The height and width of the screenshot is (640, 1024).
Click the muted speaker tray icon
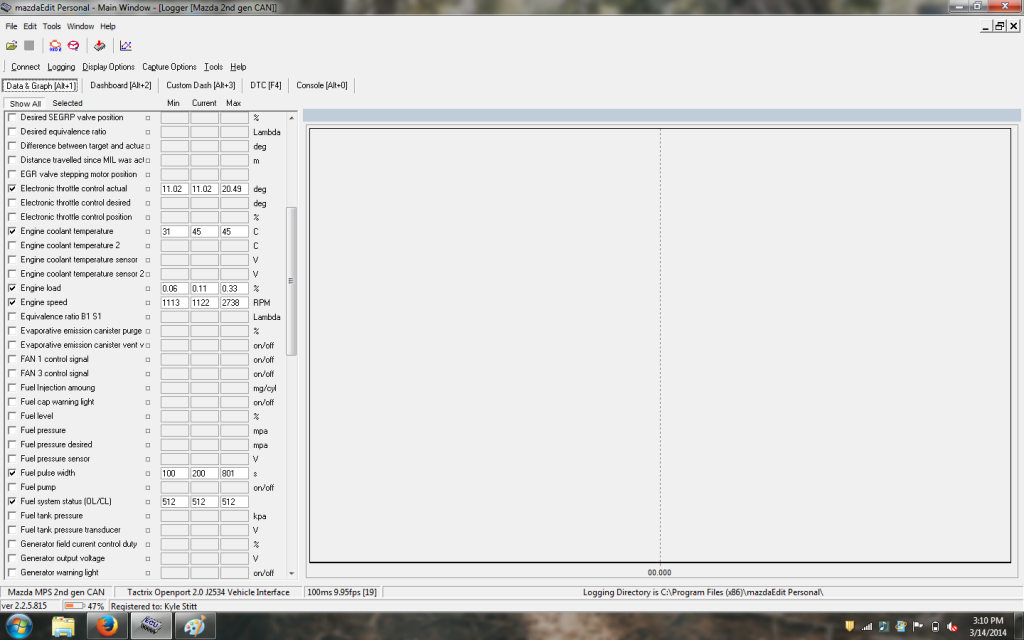952,626
